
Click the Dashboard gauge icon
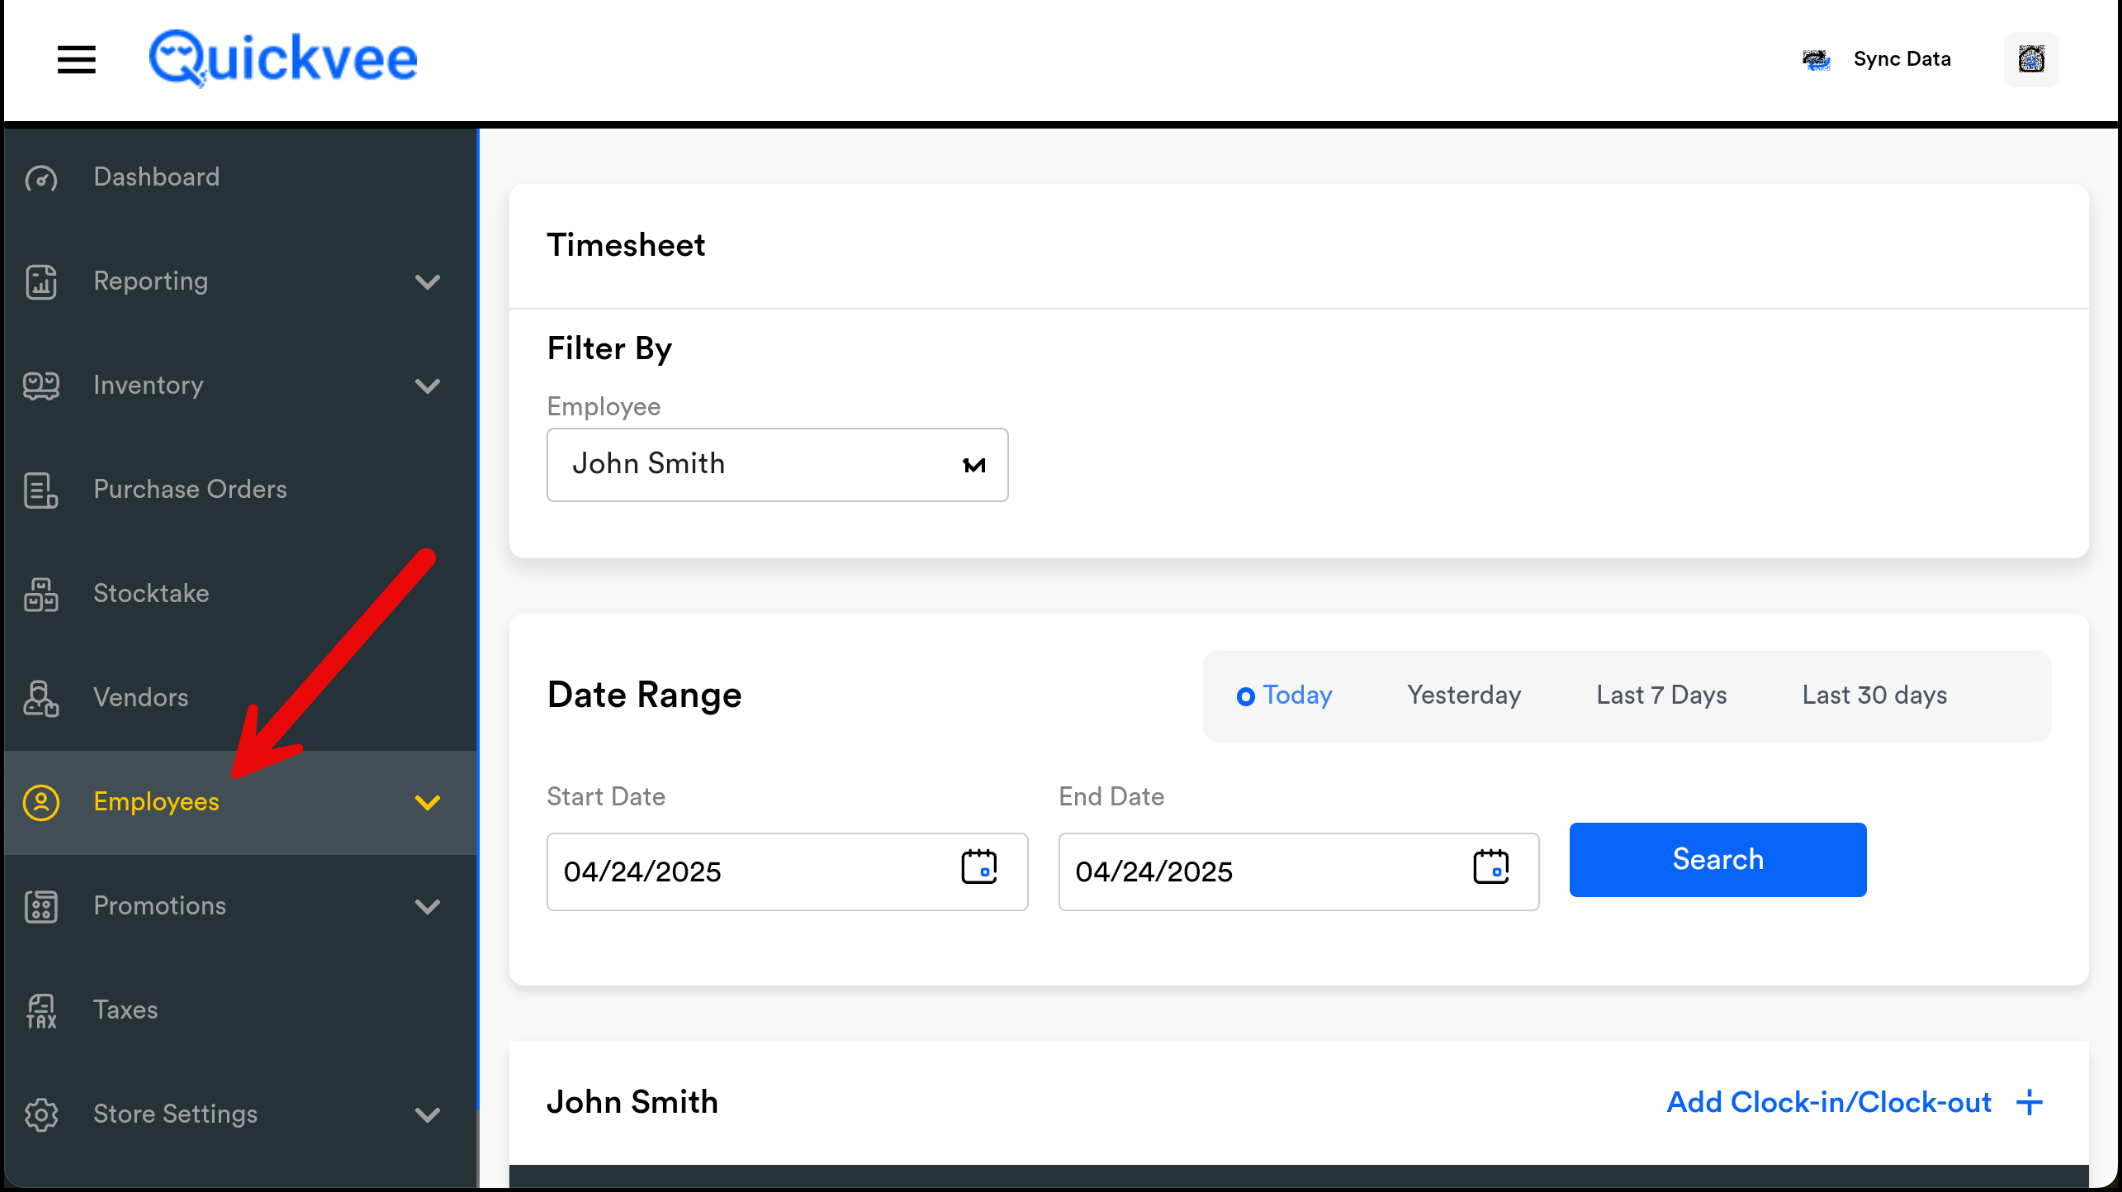pyautogui.click(x=41, y=178)
